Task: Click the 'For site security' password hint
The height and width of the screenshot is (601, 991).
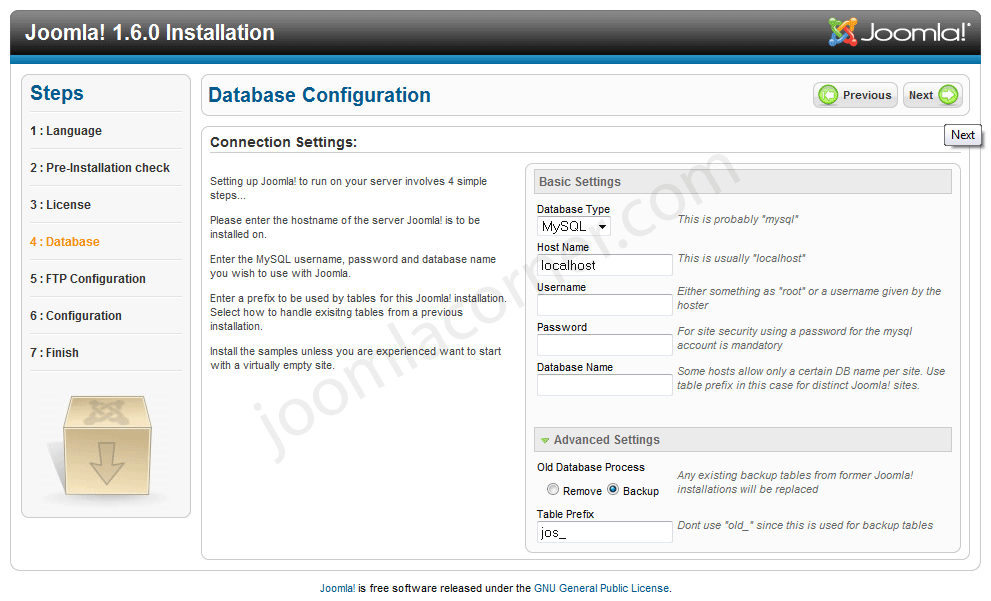Action: tap(794, 338)
